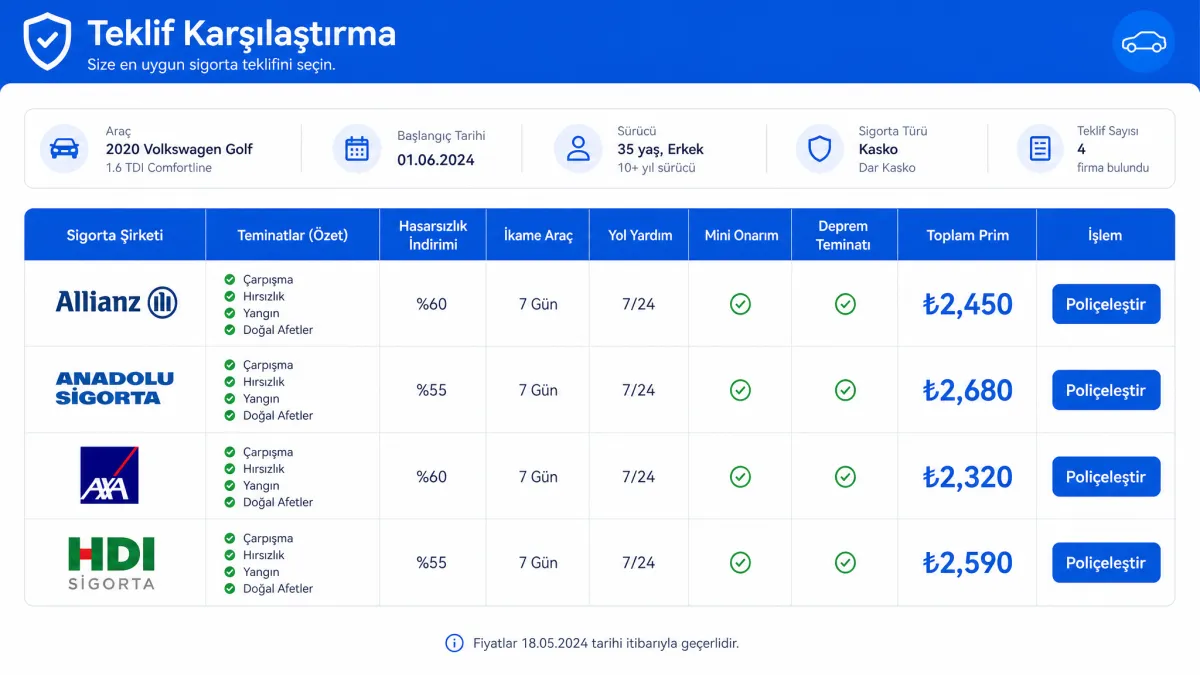Click 7 Gün in the Allianz row
Viewport: 1200px width, 675px height.
coord(538,304)
